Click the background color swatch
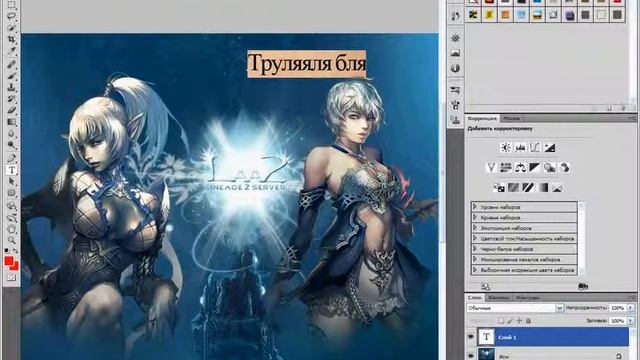 pyautogui.click(x=16, y=267)
